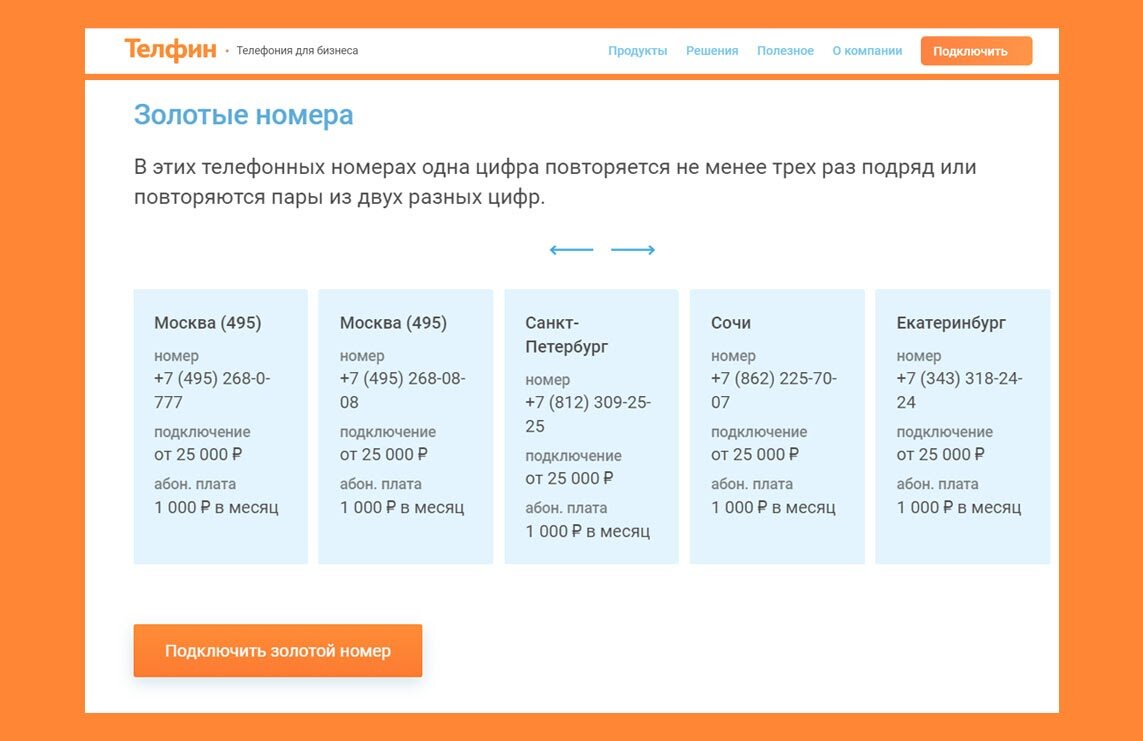Click the Екатеринбург card title
Screen dimensions: 1143x741
tap(951, 323)
